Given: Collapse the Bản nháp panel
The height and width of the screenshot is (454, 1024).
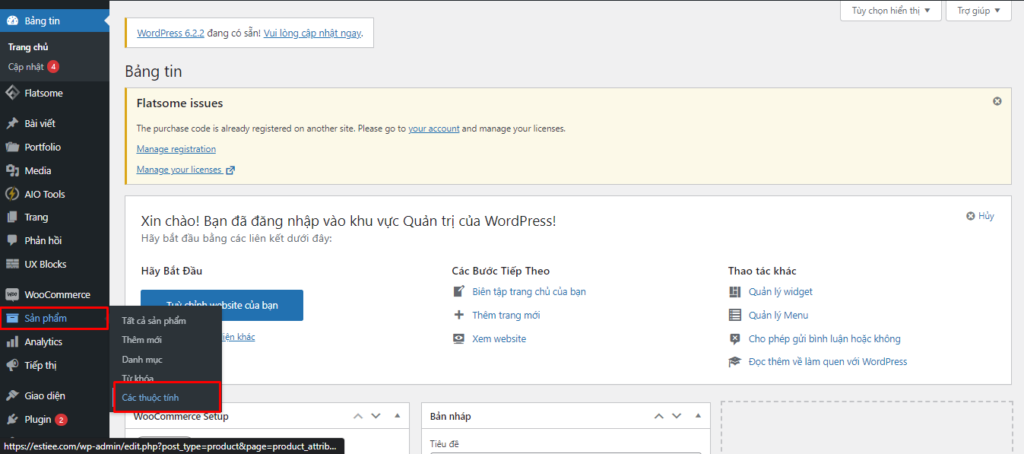Looking at the screenshot, I should click(697, 416).
